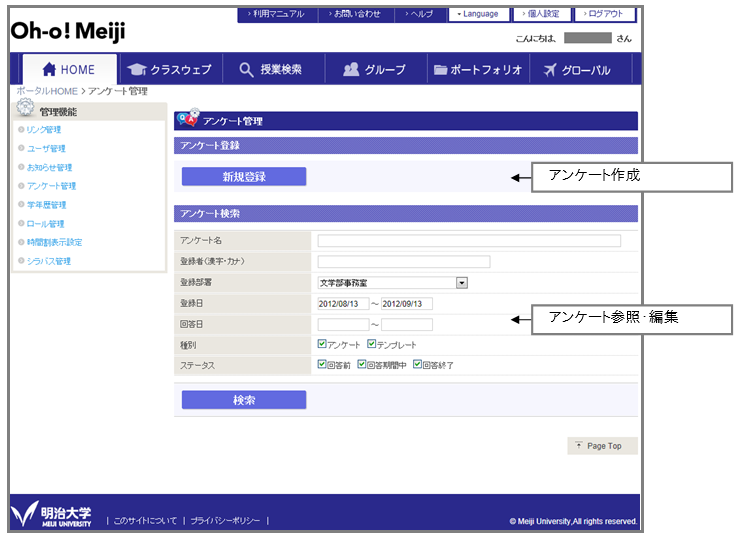
Task: Open the クラスウェブ tab
Action: 170,69
